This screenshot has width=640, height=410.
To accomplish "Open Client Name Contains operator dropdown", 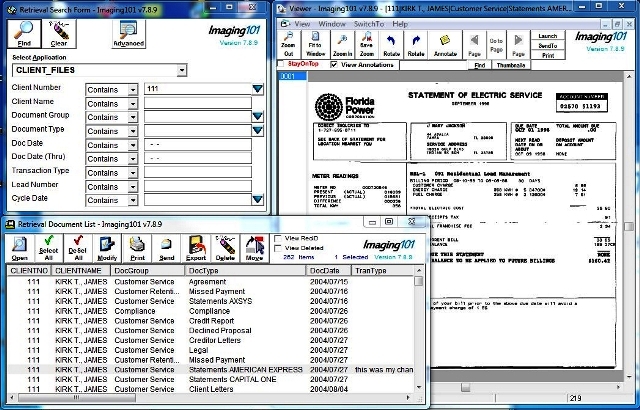I will (133, 104).
